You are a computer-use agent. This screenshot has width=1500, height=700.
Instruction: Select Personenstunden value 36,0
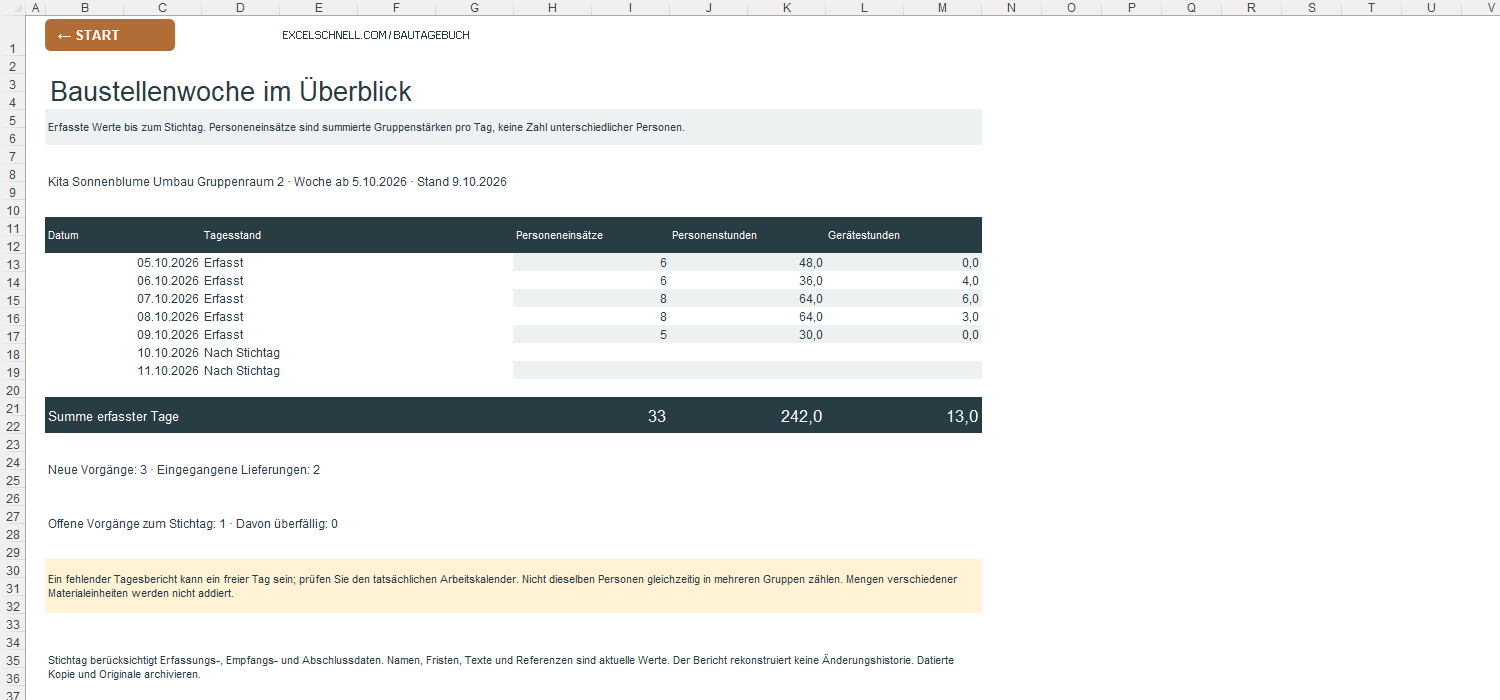[810, 281]
